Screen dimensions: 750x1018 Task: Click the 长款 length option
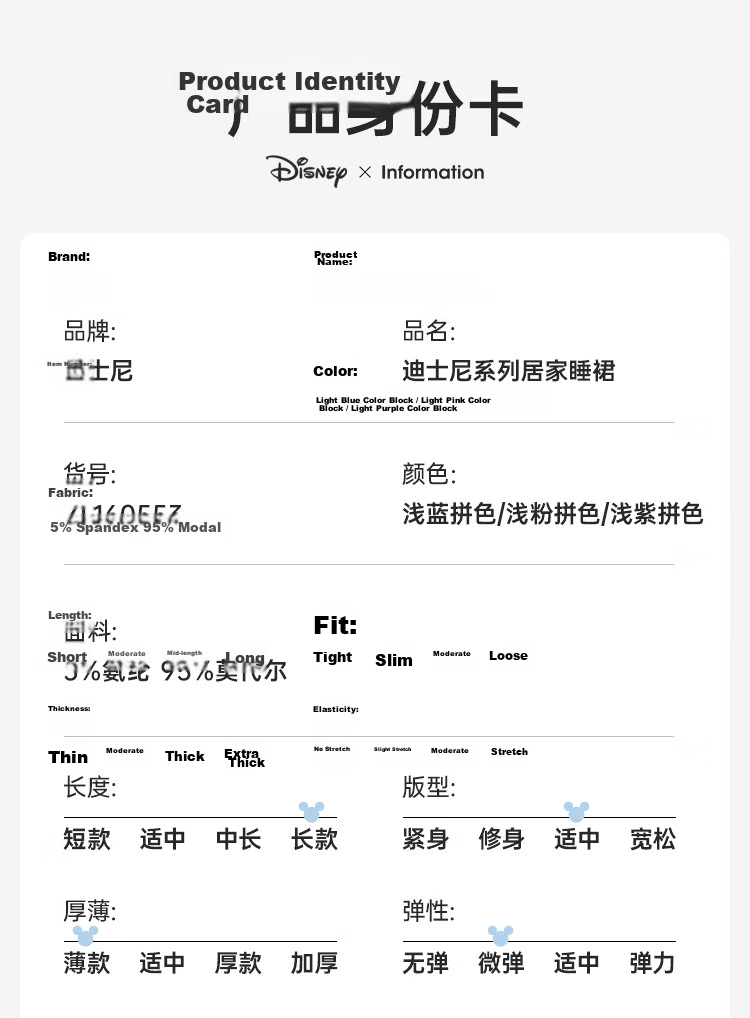pyautogui.click(x=314, y=839)
